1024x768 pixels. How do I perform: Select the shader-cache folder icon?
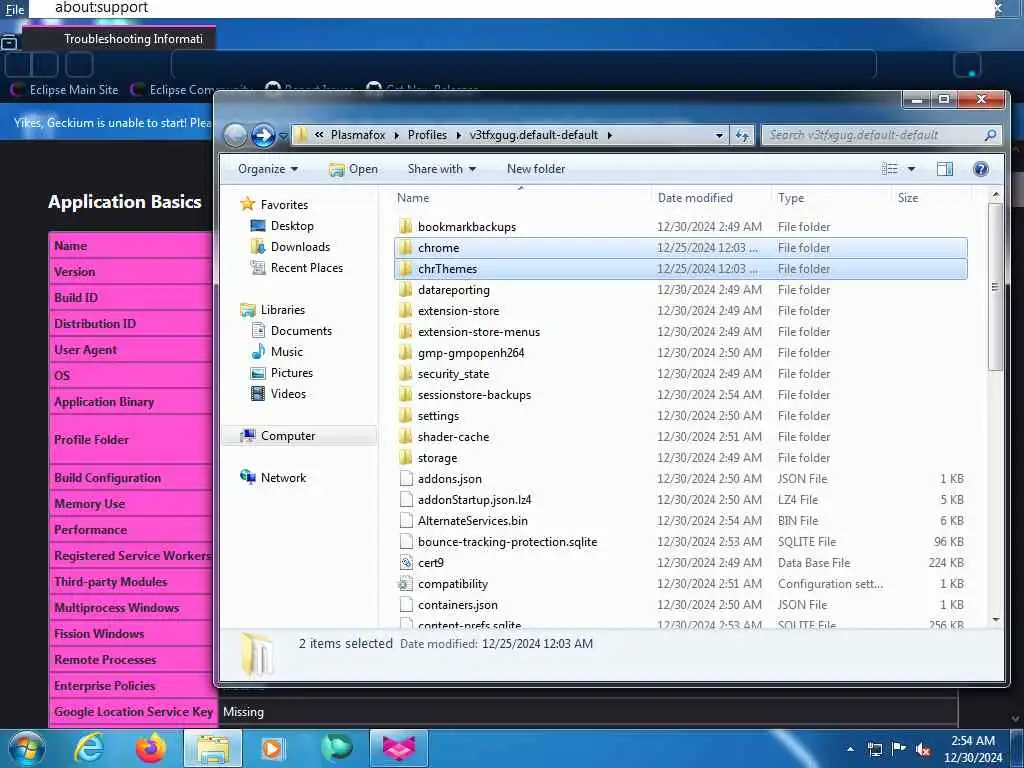[x=406, y=437]
